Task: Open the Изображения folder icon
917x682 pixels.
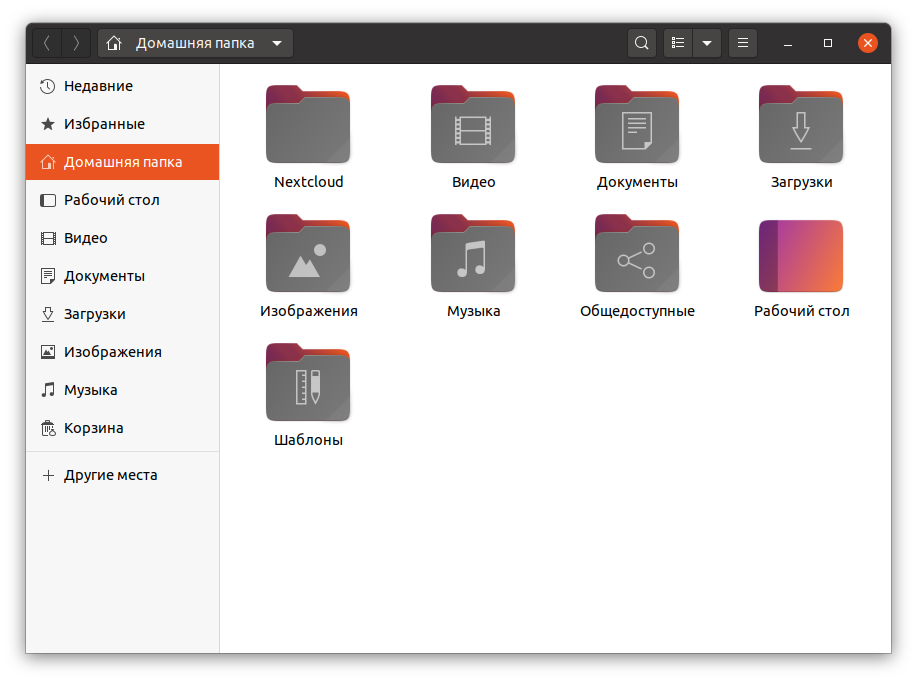Action: coord(308,253)
